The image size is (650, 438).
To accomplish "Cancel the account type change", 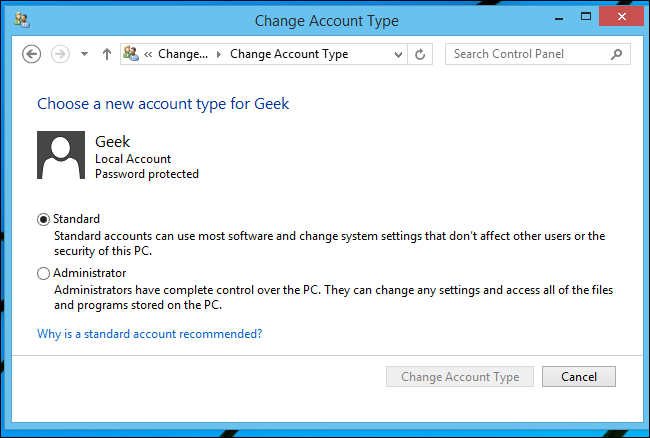I will [x=579, y=377].
